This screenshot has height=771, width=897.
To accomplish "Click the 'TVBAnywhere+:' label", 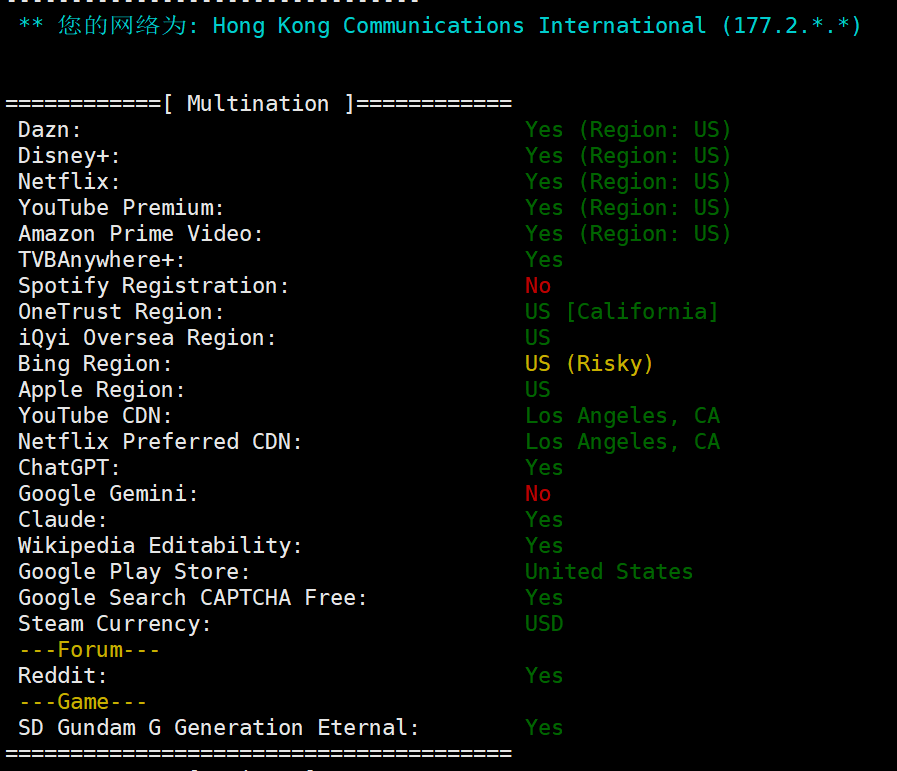I will point(102,260).
